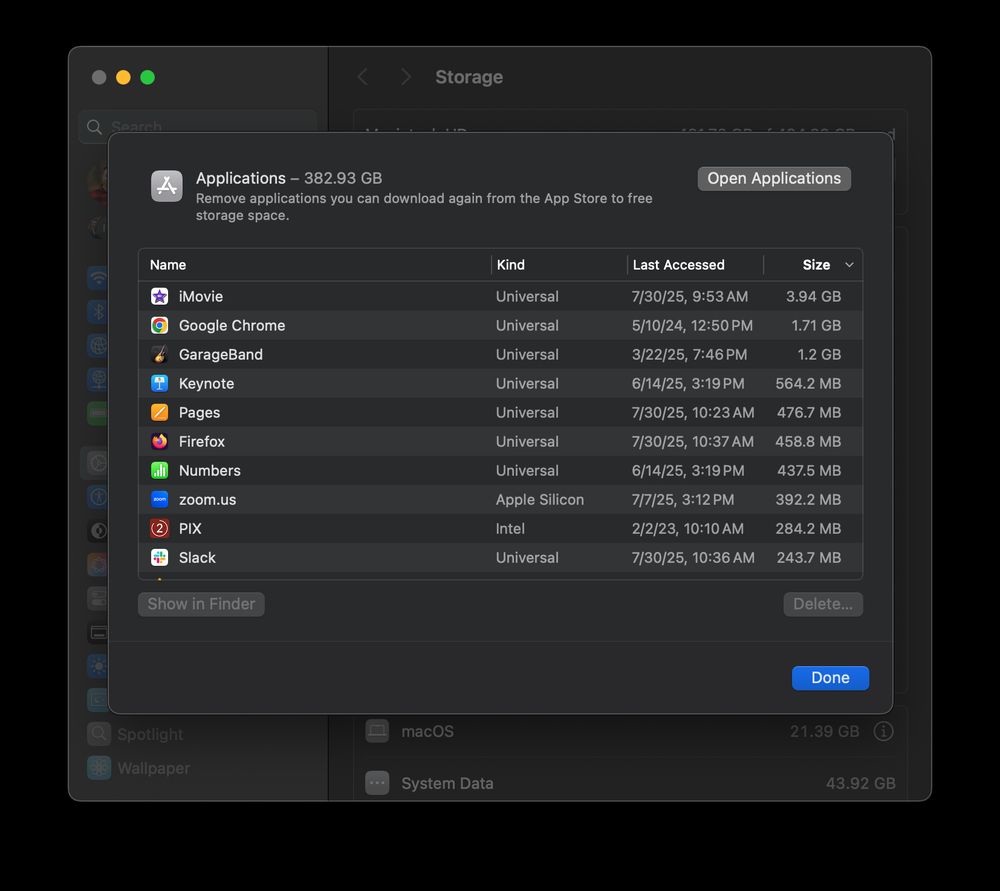Toggle sort order with Size column chevron

click(849, 265)
